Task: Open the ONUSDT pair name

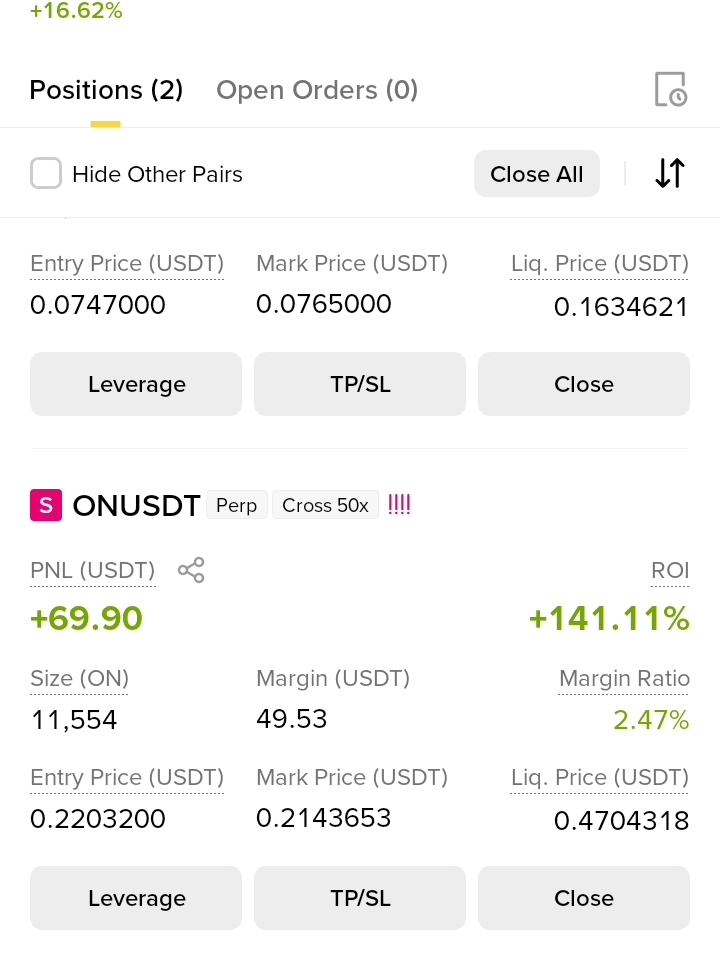Action: (137, 506)
